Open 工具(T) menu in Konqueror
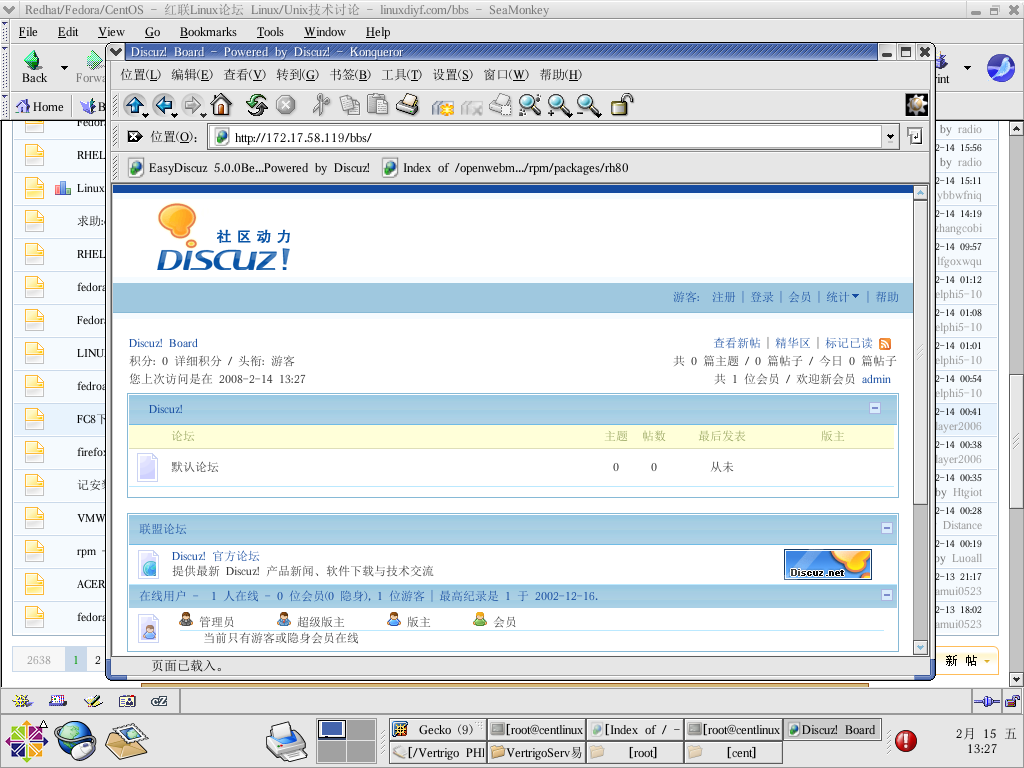 (x=402, y=74)
